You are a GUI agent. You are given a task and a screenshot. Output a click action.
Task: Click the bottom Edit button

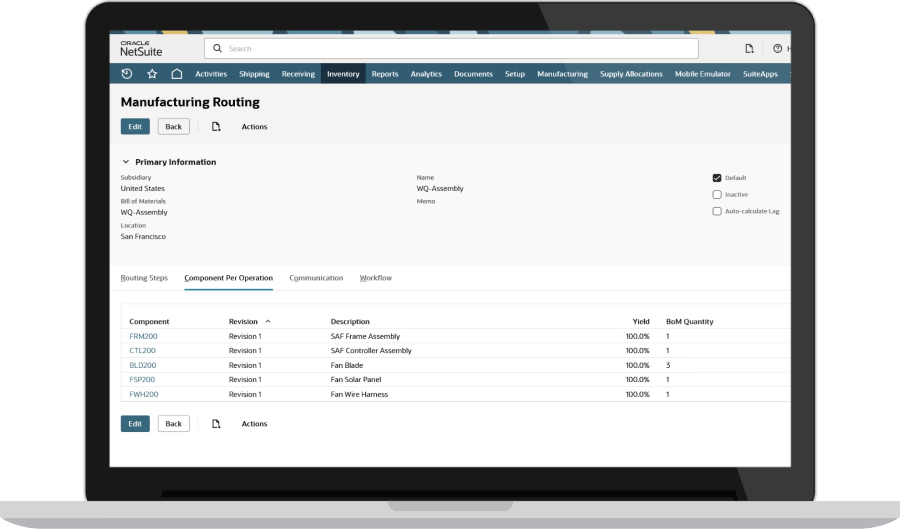click(135, 423)
